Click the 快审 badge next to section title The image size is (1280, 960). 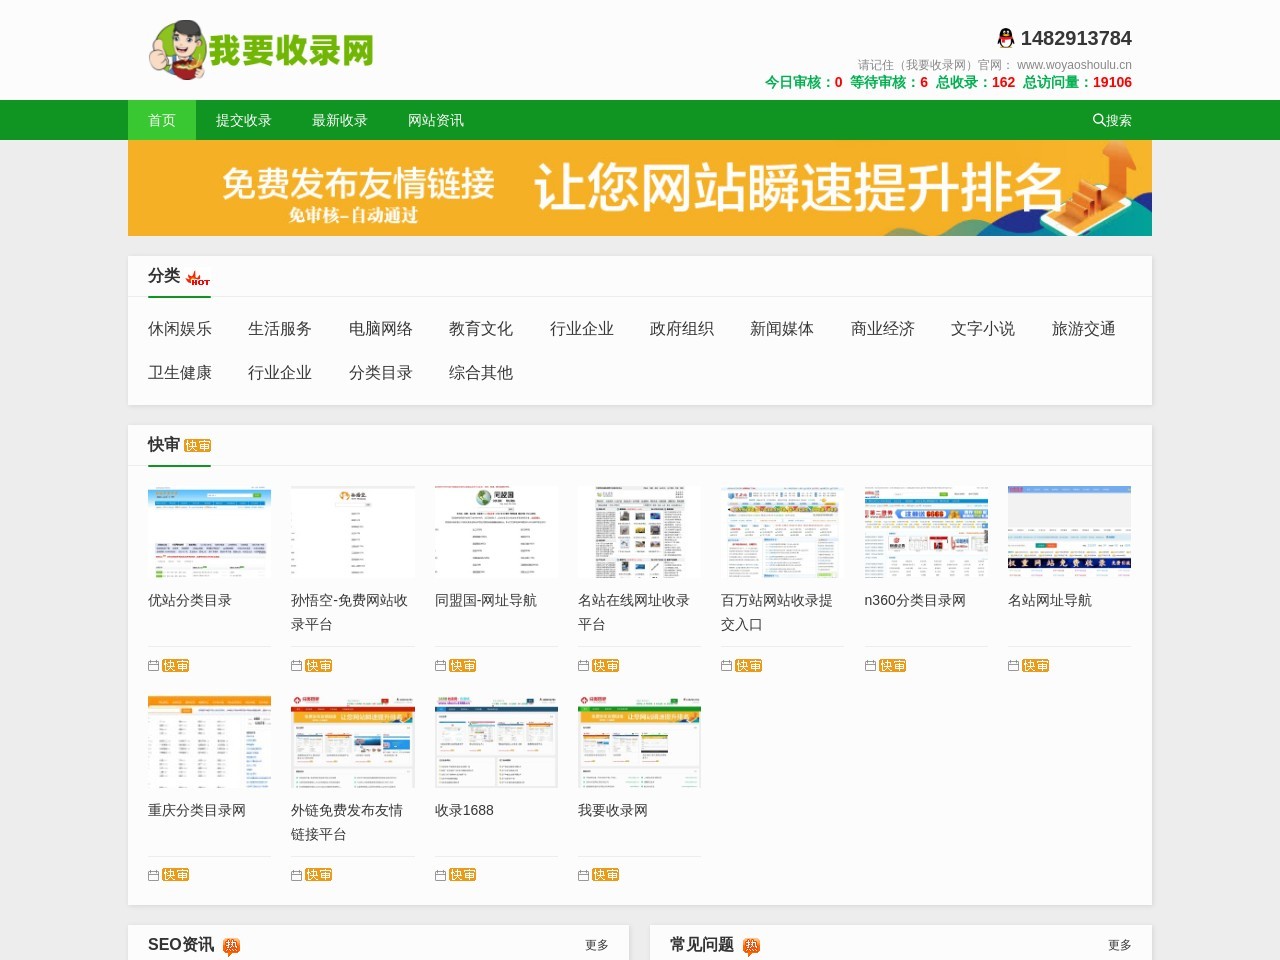197,446
